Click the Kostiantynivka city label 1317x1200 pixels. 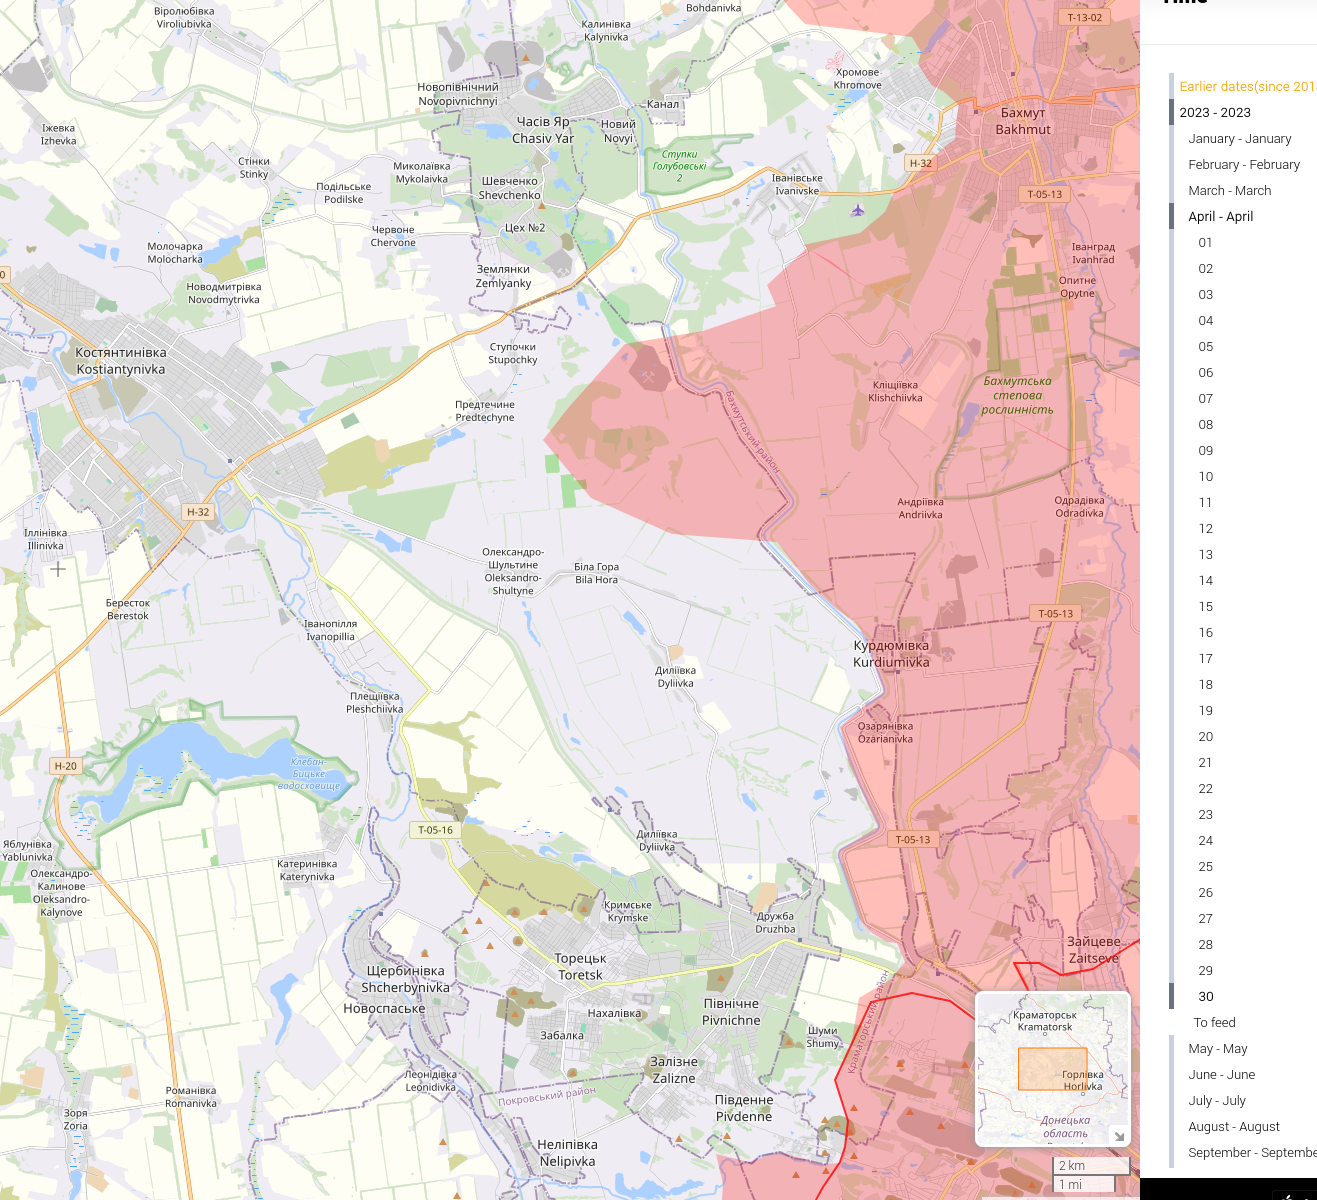[x=121, y=361]
